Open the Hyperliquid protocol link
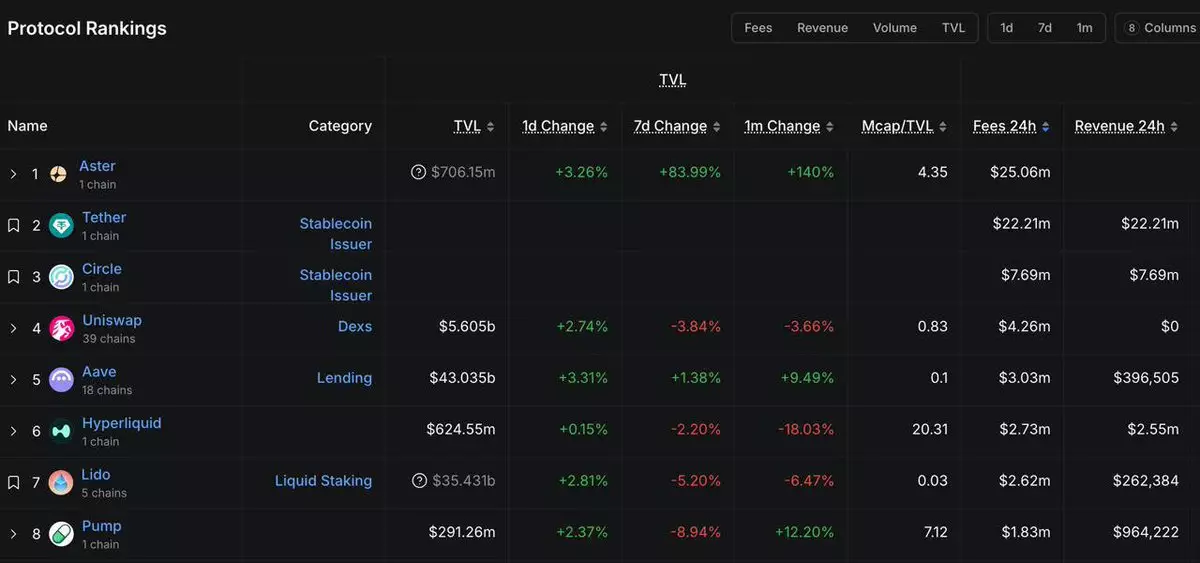Screen dimensions: 1200x563 pos(121,423)
